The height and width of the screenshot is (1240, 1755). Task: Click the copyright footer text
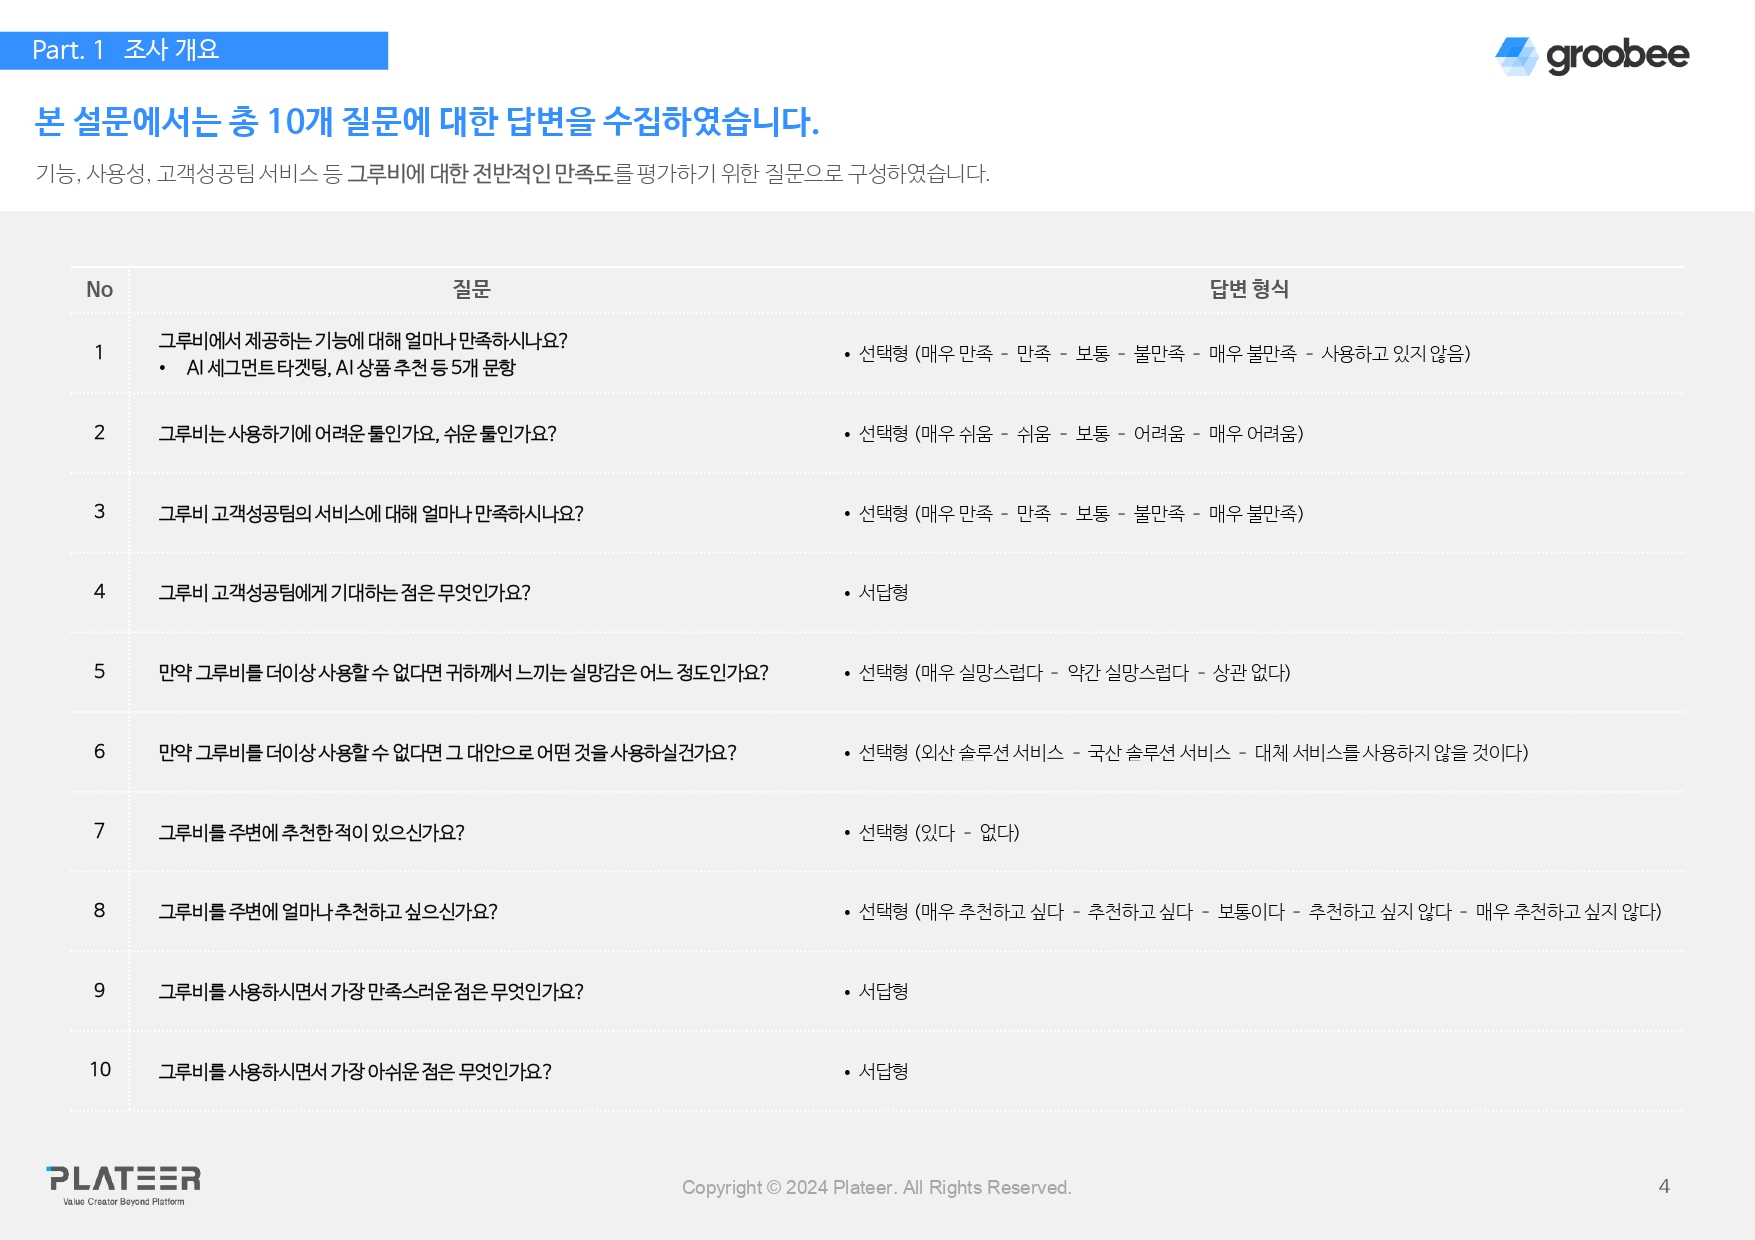click(x=877, y=1188)
